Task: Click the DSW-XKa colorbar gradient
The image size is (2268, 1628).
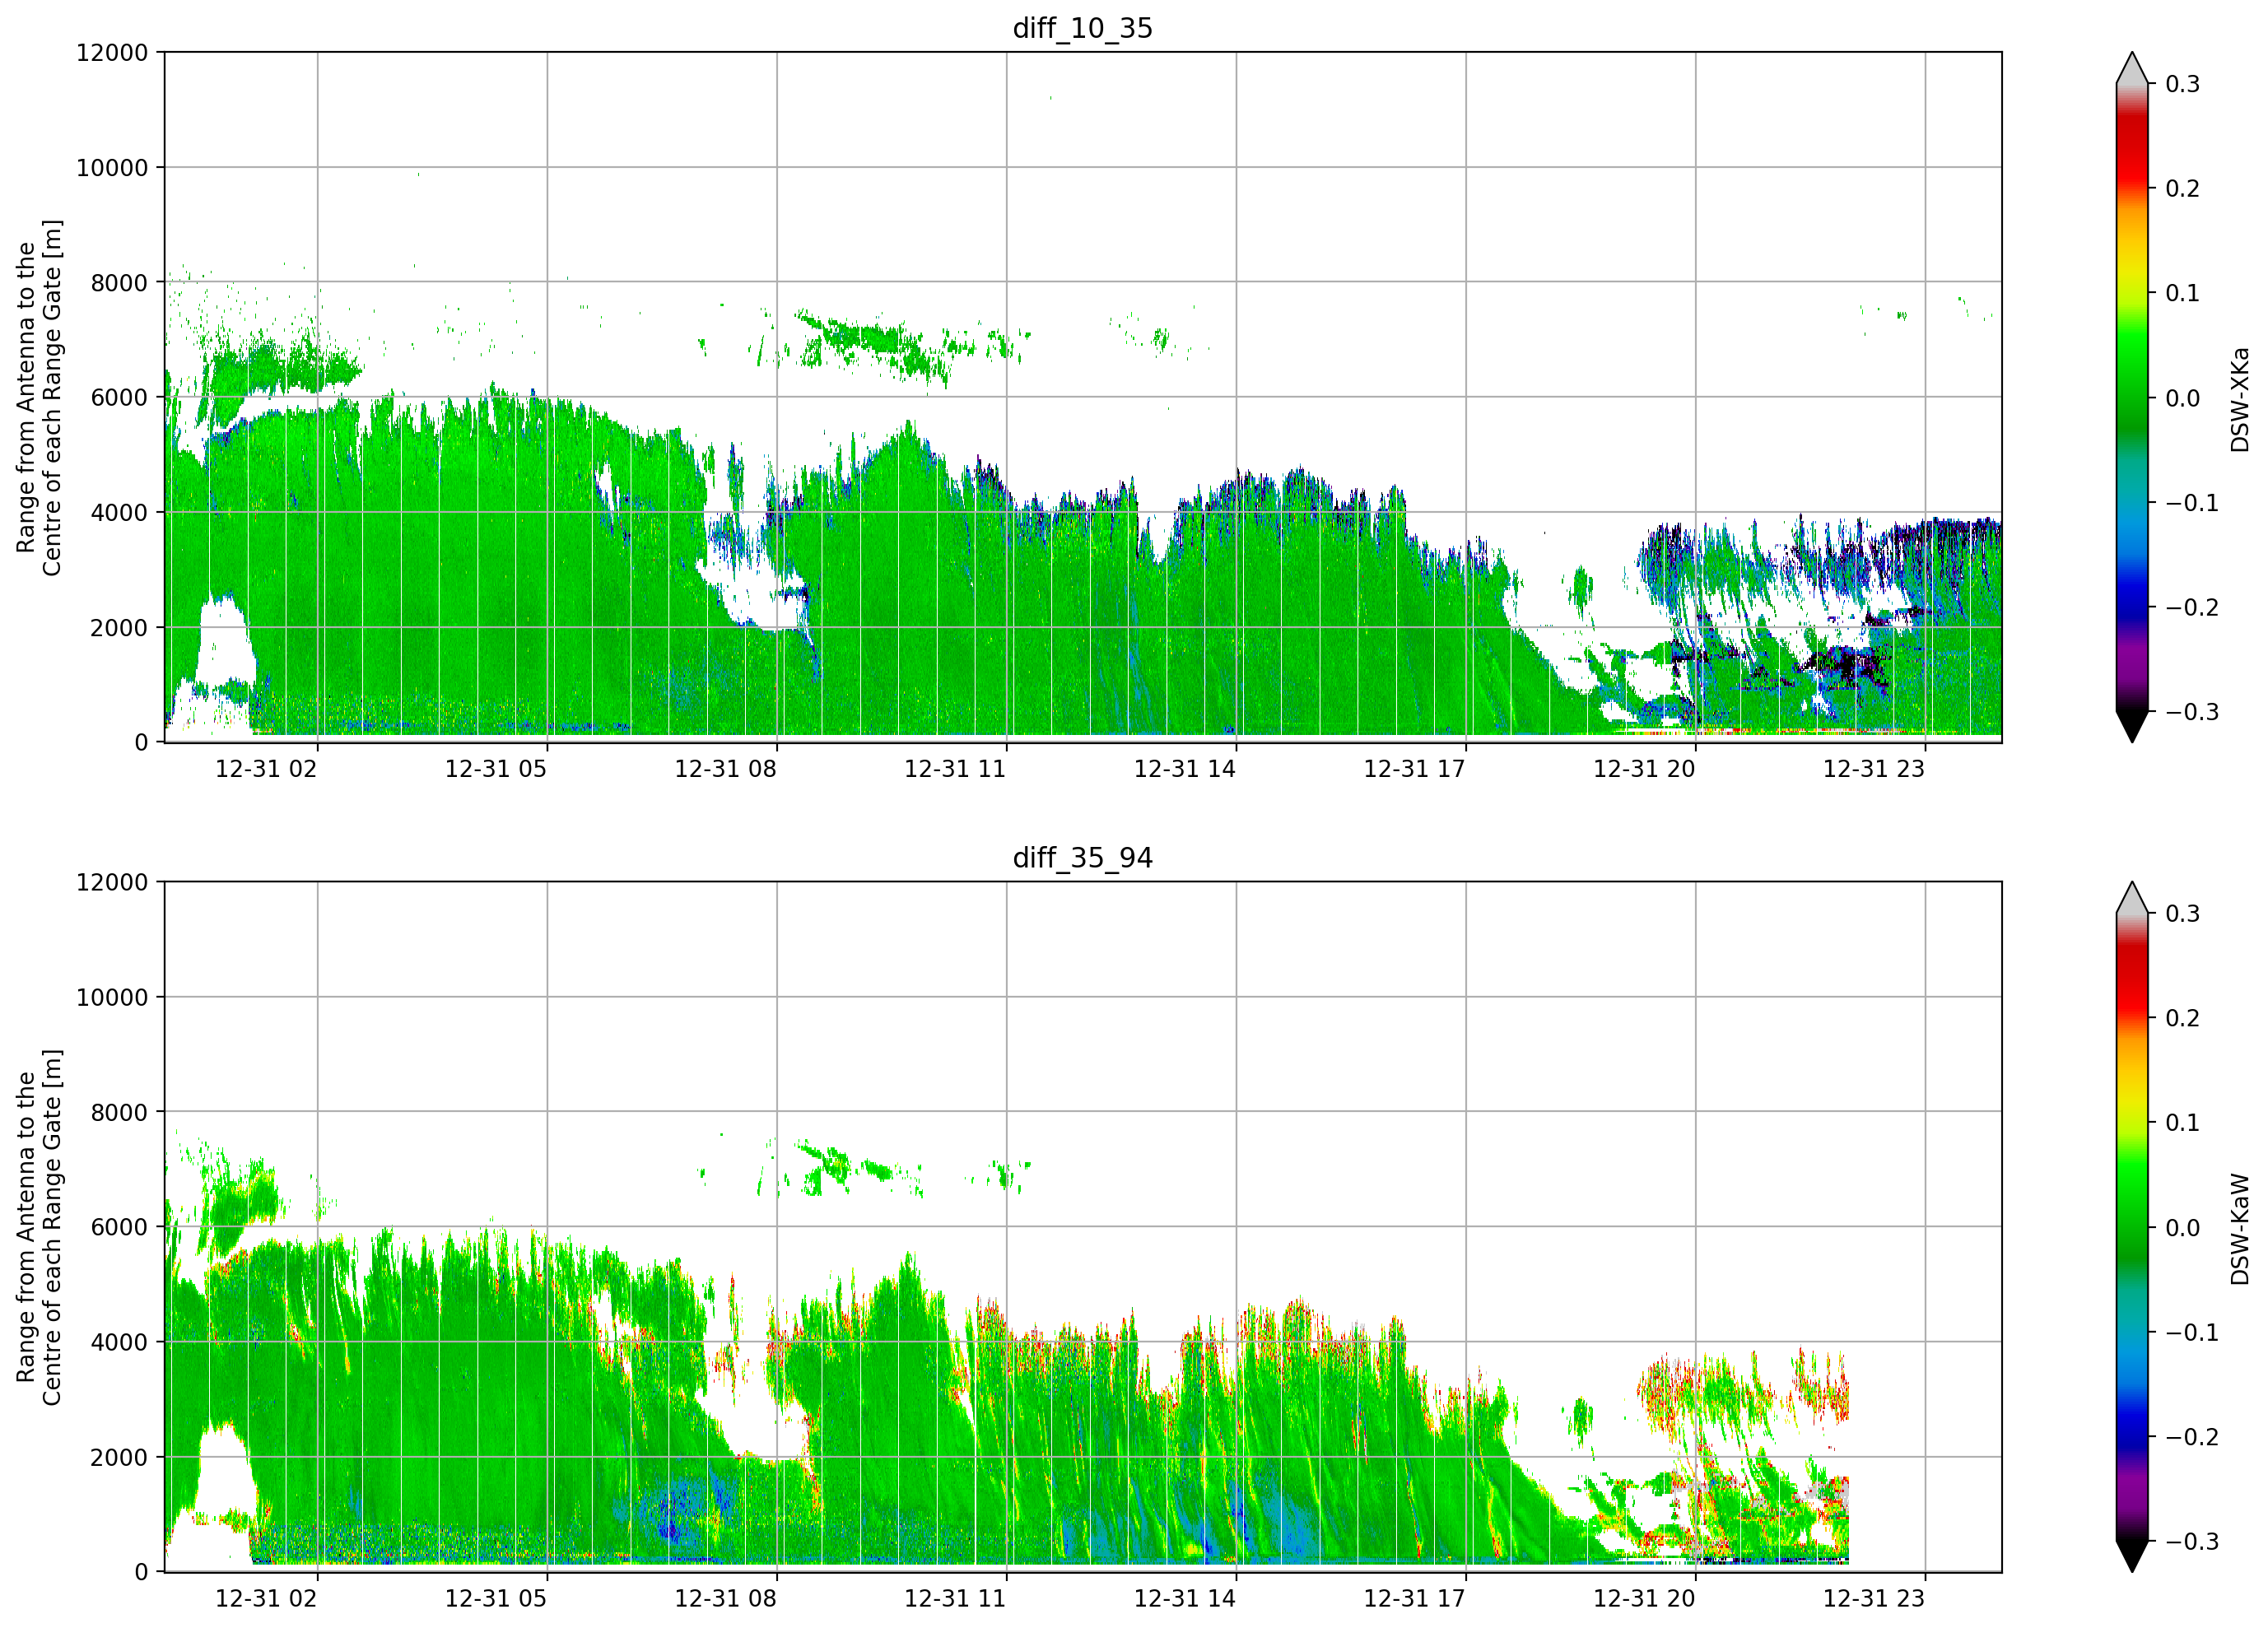Action: pyautogui.click(x=2132, y=397)
